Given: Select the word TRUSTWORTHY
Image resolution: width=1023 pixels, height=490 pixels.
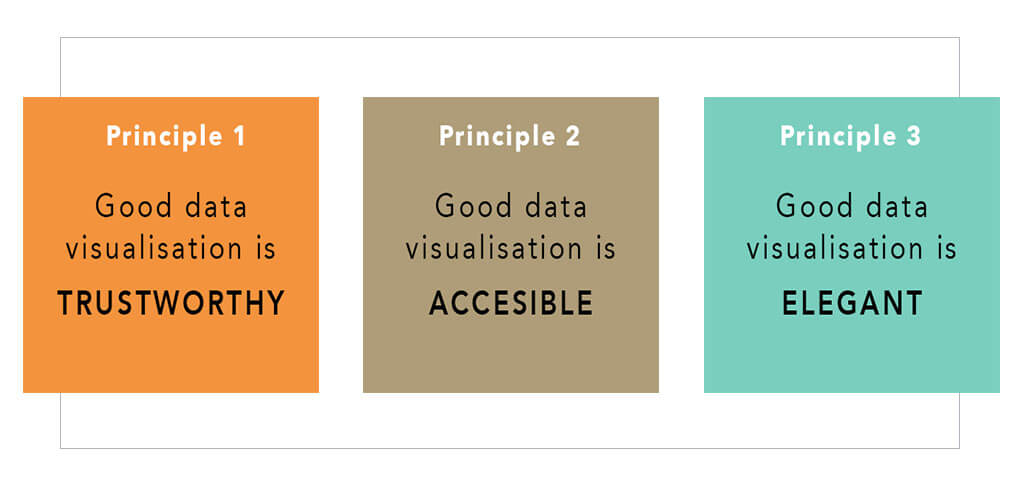Looking at the screenshot, I should click(171, 304).
